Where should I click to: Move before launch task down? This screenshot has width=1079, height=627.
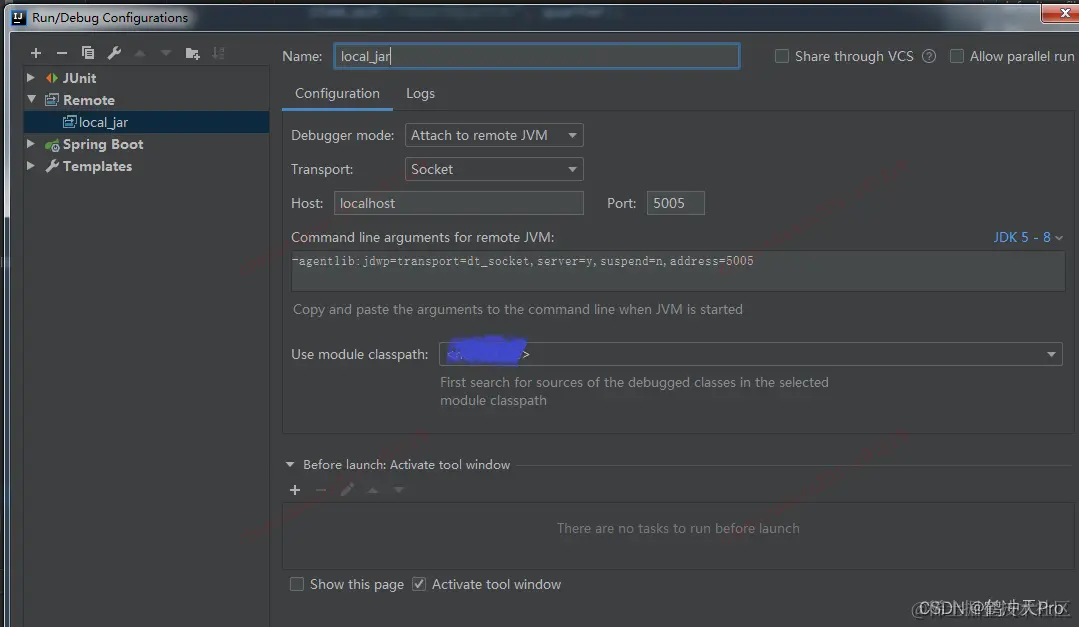pos(399,490)
